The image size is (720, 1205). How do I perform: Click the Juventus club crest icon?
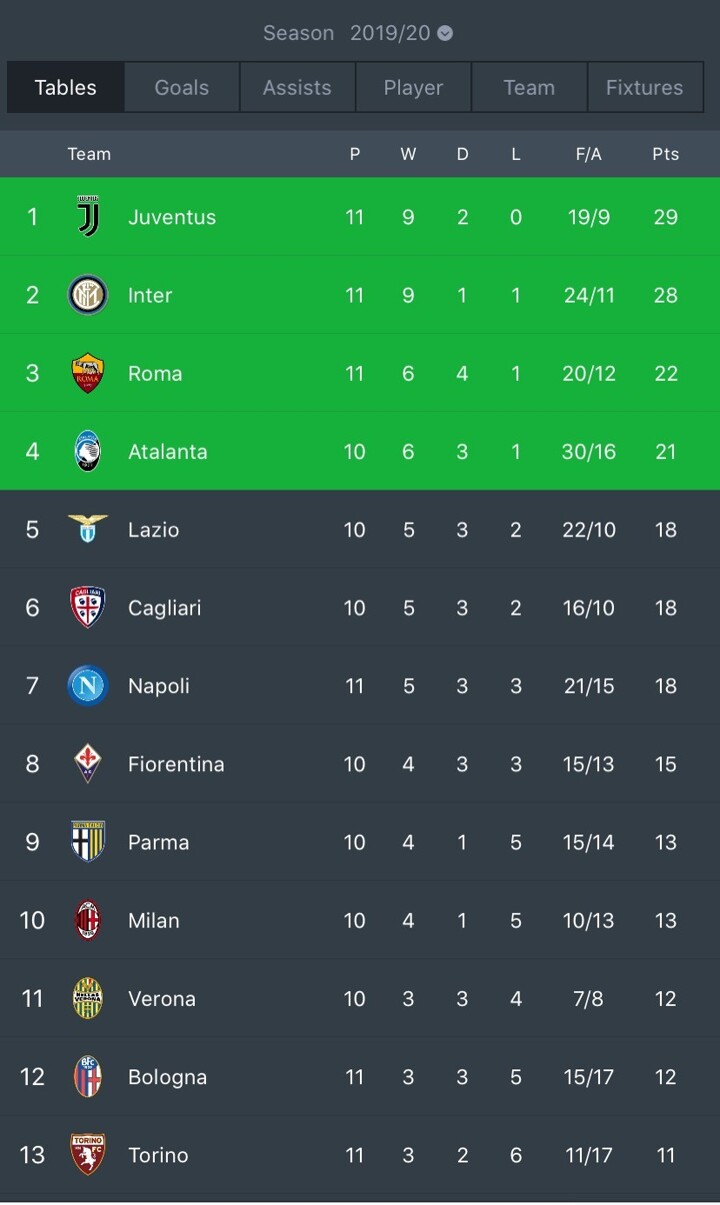(x=88, y=216)
